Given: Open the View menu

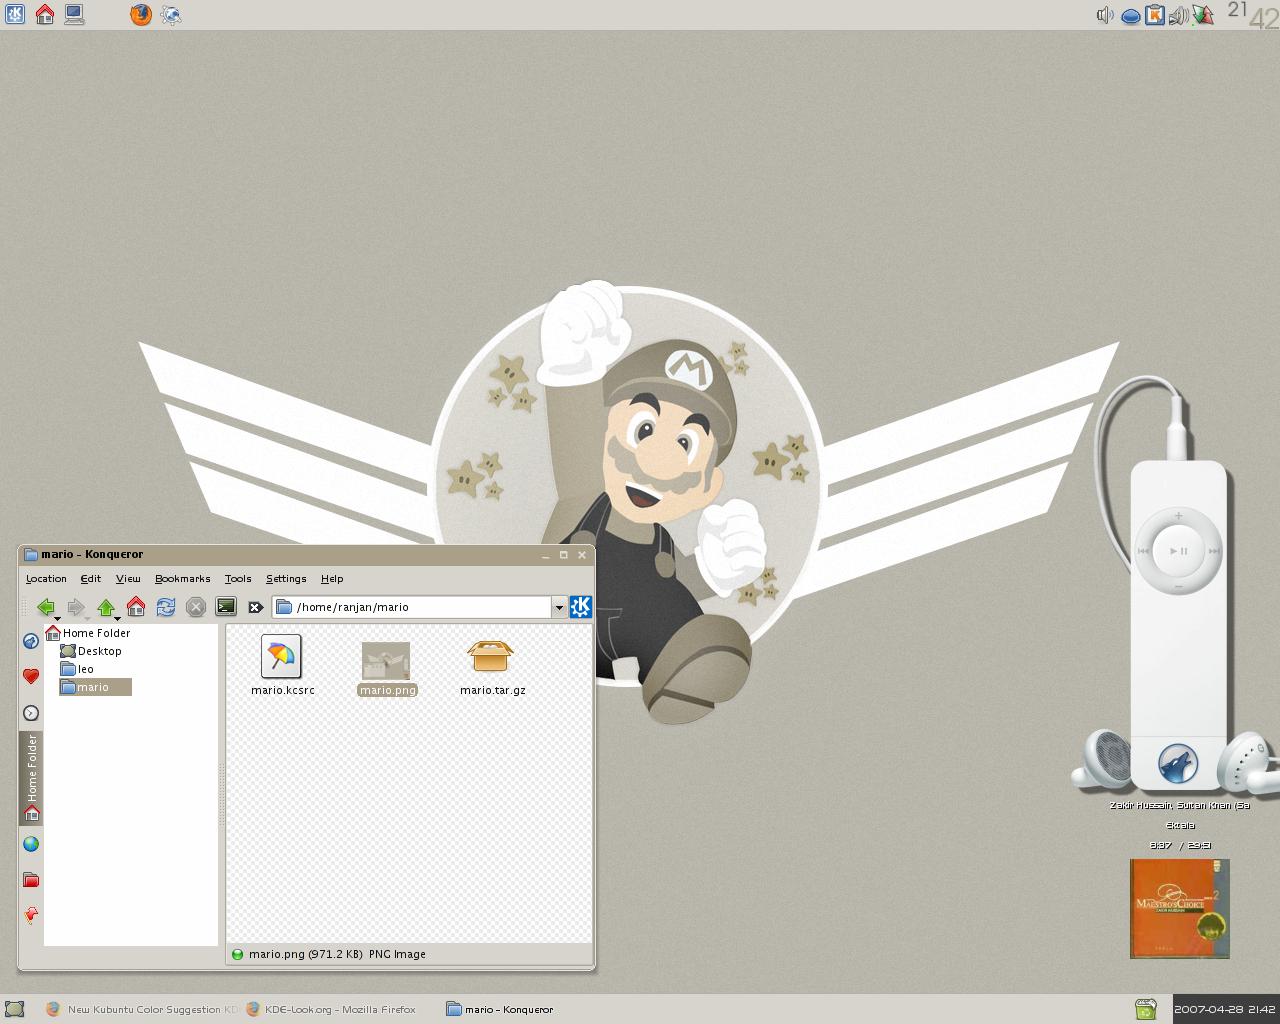Looking at the screenshot, I should 128,578.
